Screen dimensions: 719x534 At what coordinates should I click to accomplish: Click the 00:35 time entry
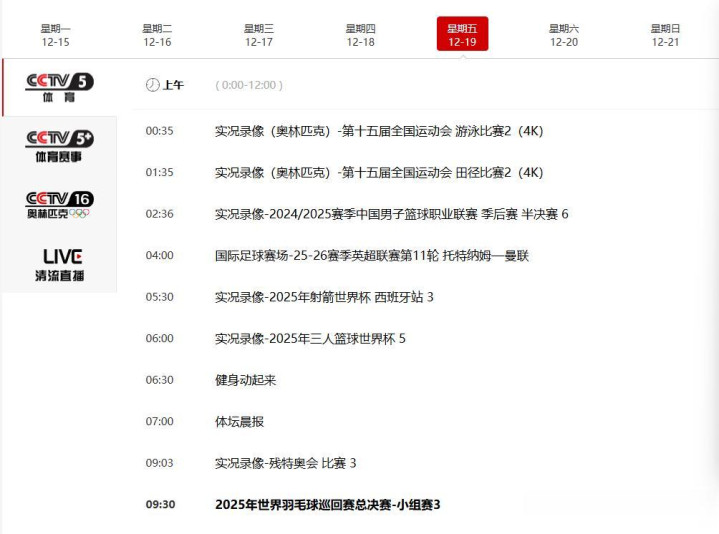tap(160, 131)
